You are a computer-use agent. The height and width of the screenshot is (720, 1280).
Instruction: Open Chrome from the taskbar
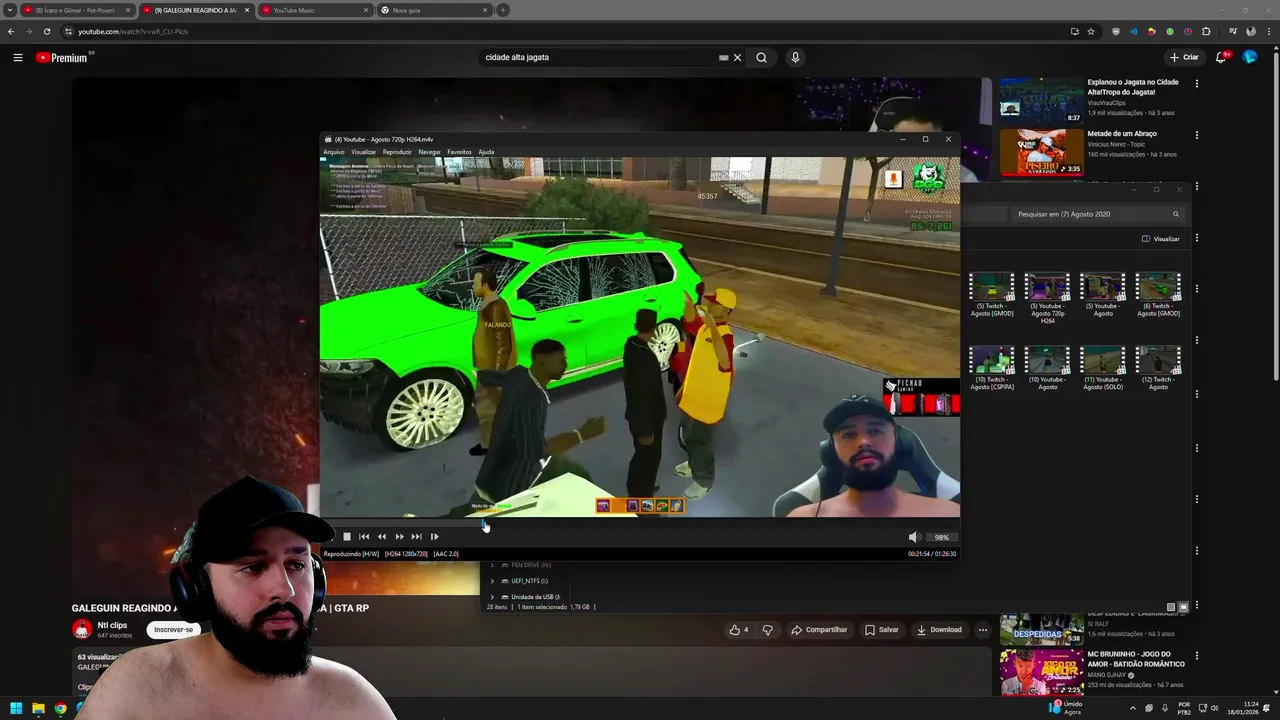click(x=60, y=708)
